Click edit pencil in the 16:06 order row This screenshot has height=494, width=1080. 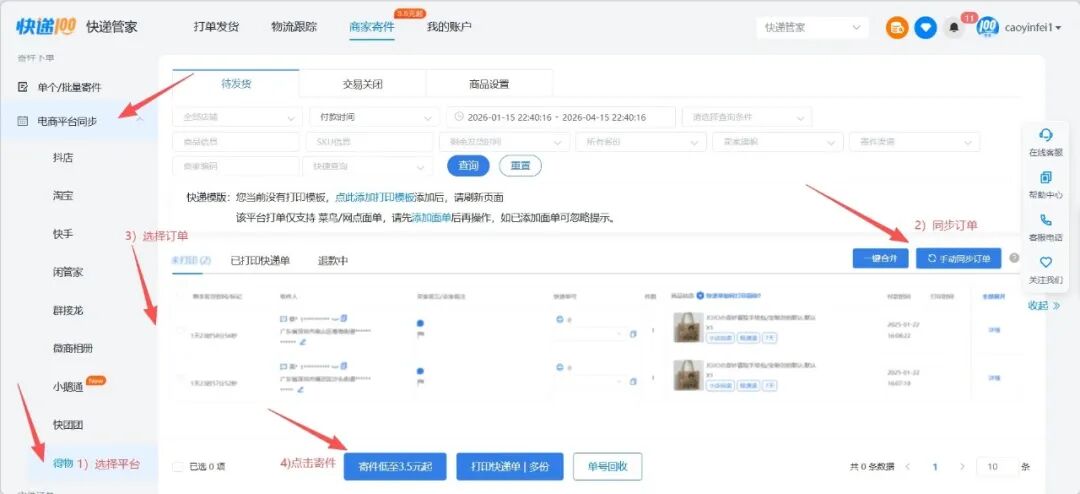coord(302,342)
